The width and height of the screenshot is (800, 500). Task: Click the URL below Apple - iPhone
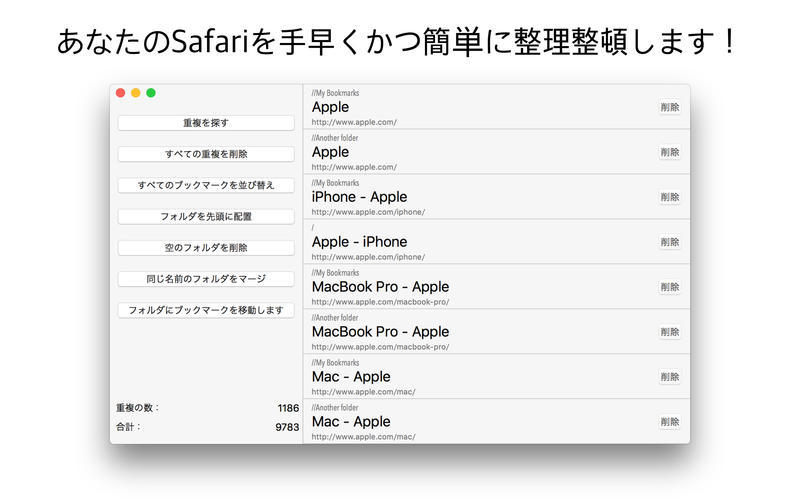(368, 257)
